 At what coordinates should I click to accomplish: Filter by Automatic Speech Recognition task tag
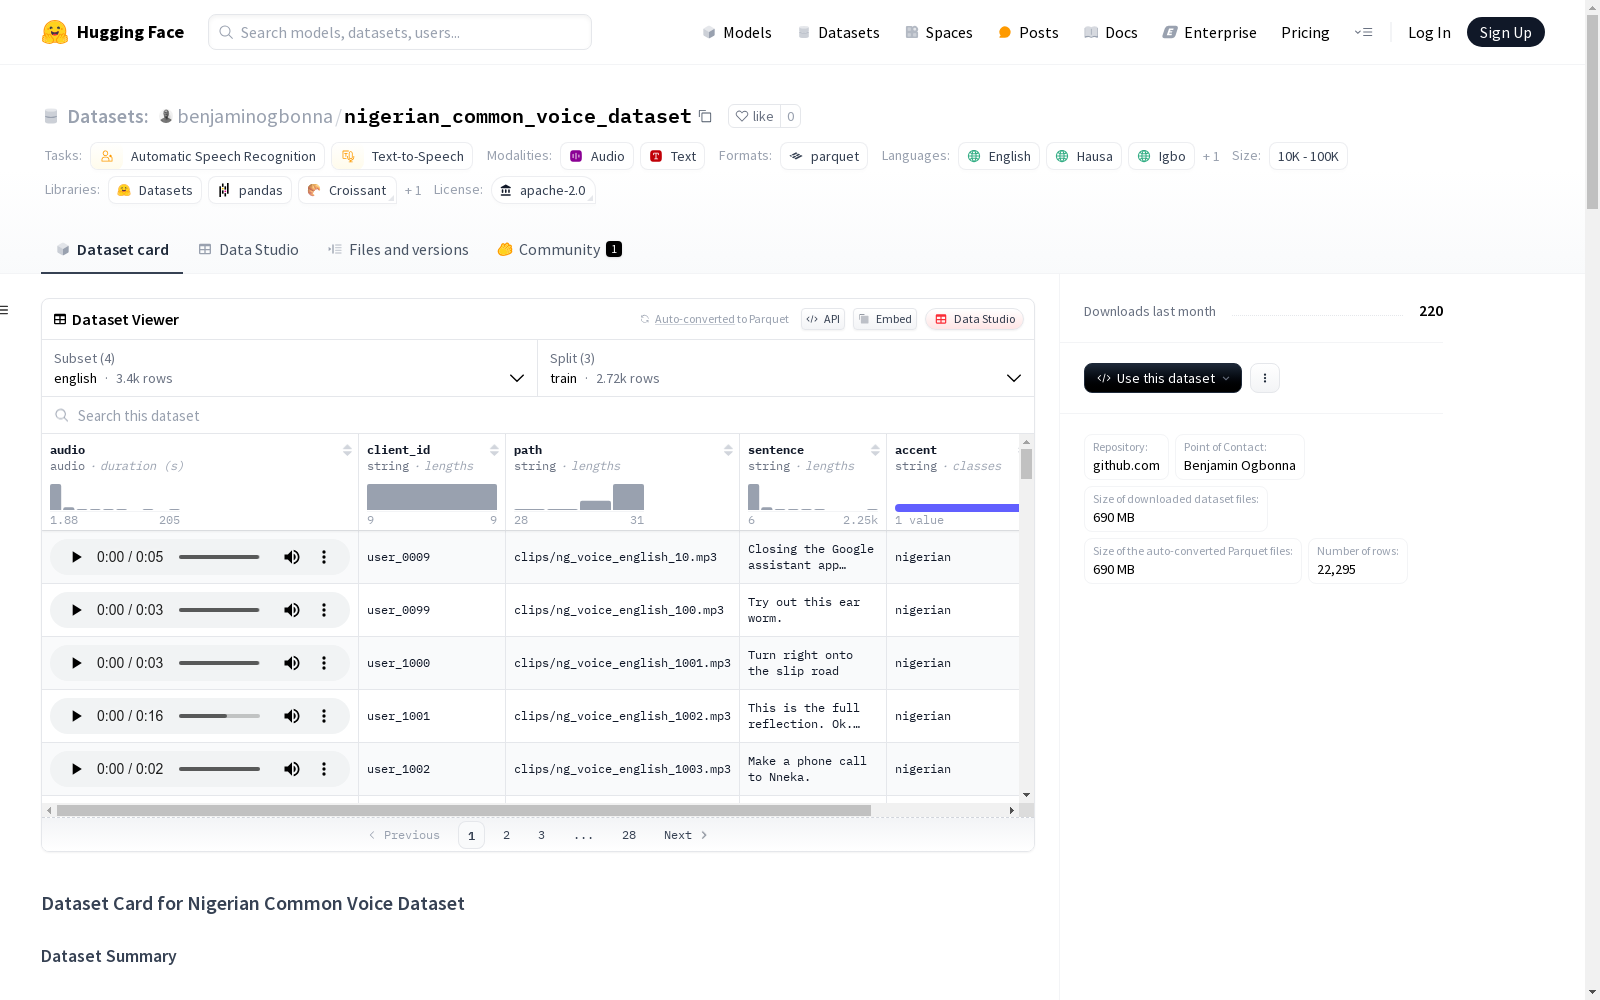coord(208,156)
